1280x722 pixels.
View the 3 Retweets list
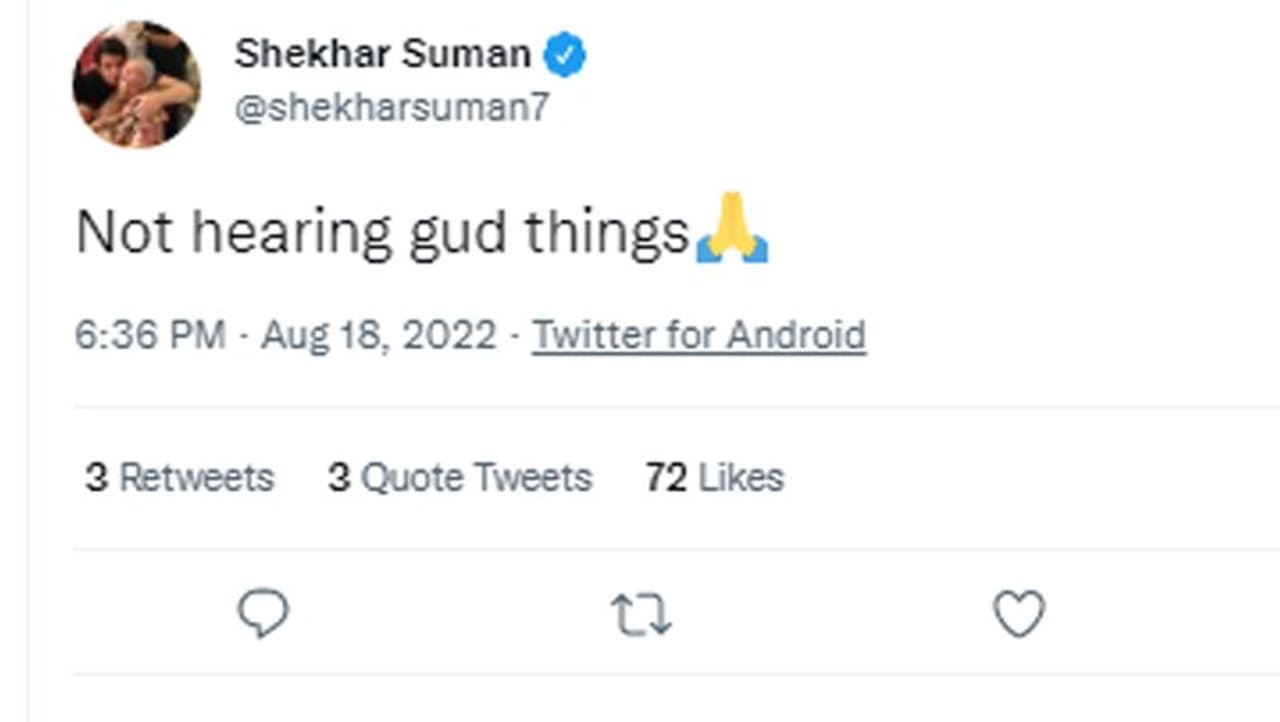click(180, 478)
